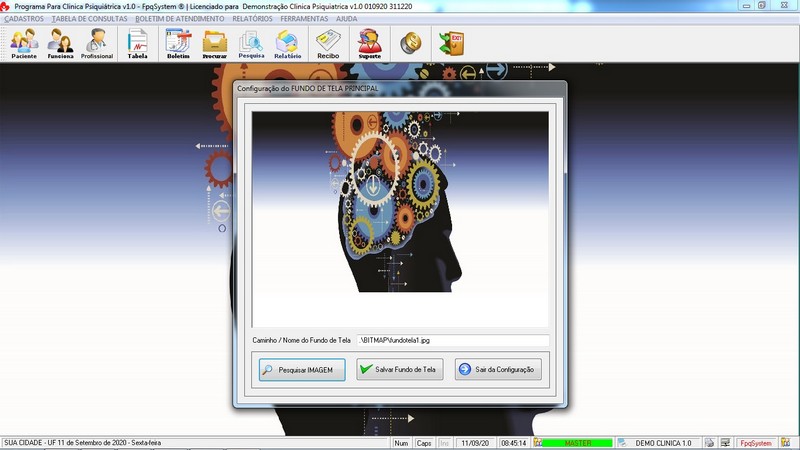Open the Funciona employees icon
800x450 pixels.
[x=60, y=44]
